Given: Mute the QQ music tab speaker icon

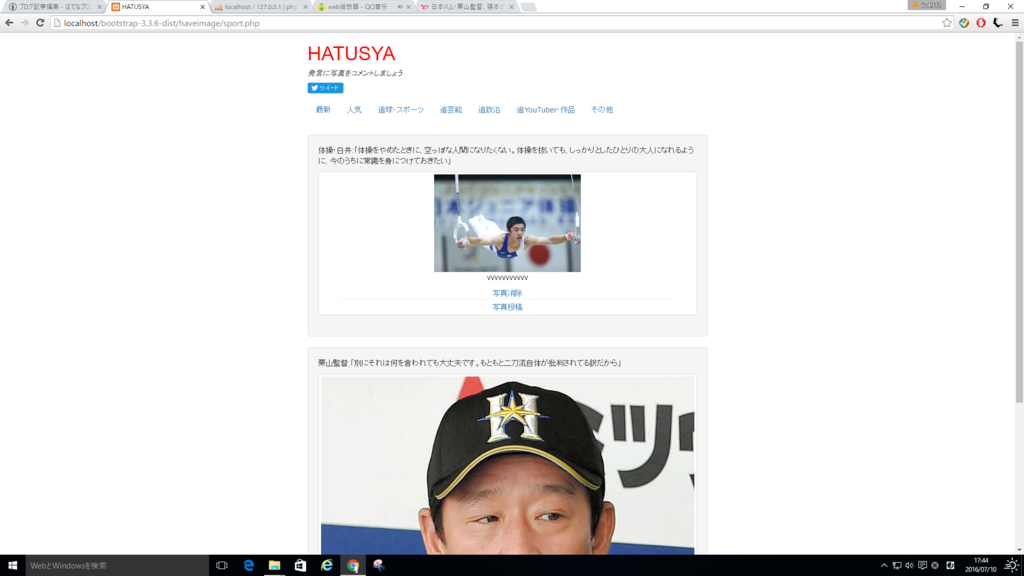Looking at the screenshot, I should (400, 7).
